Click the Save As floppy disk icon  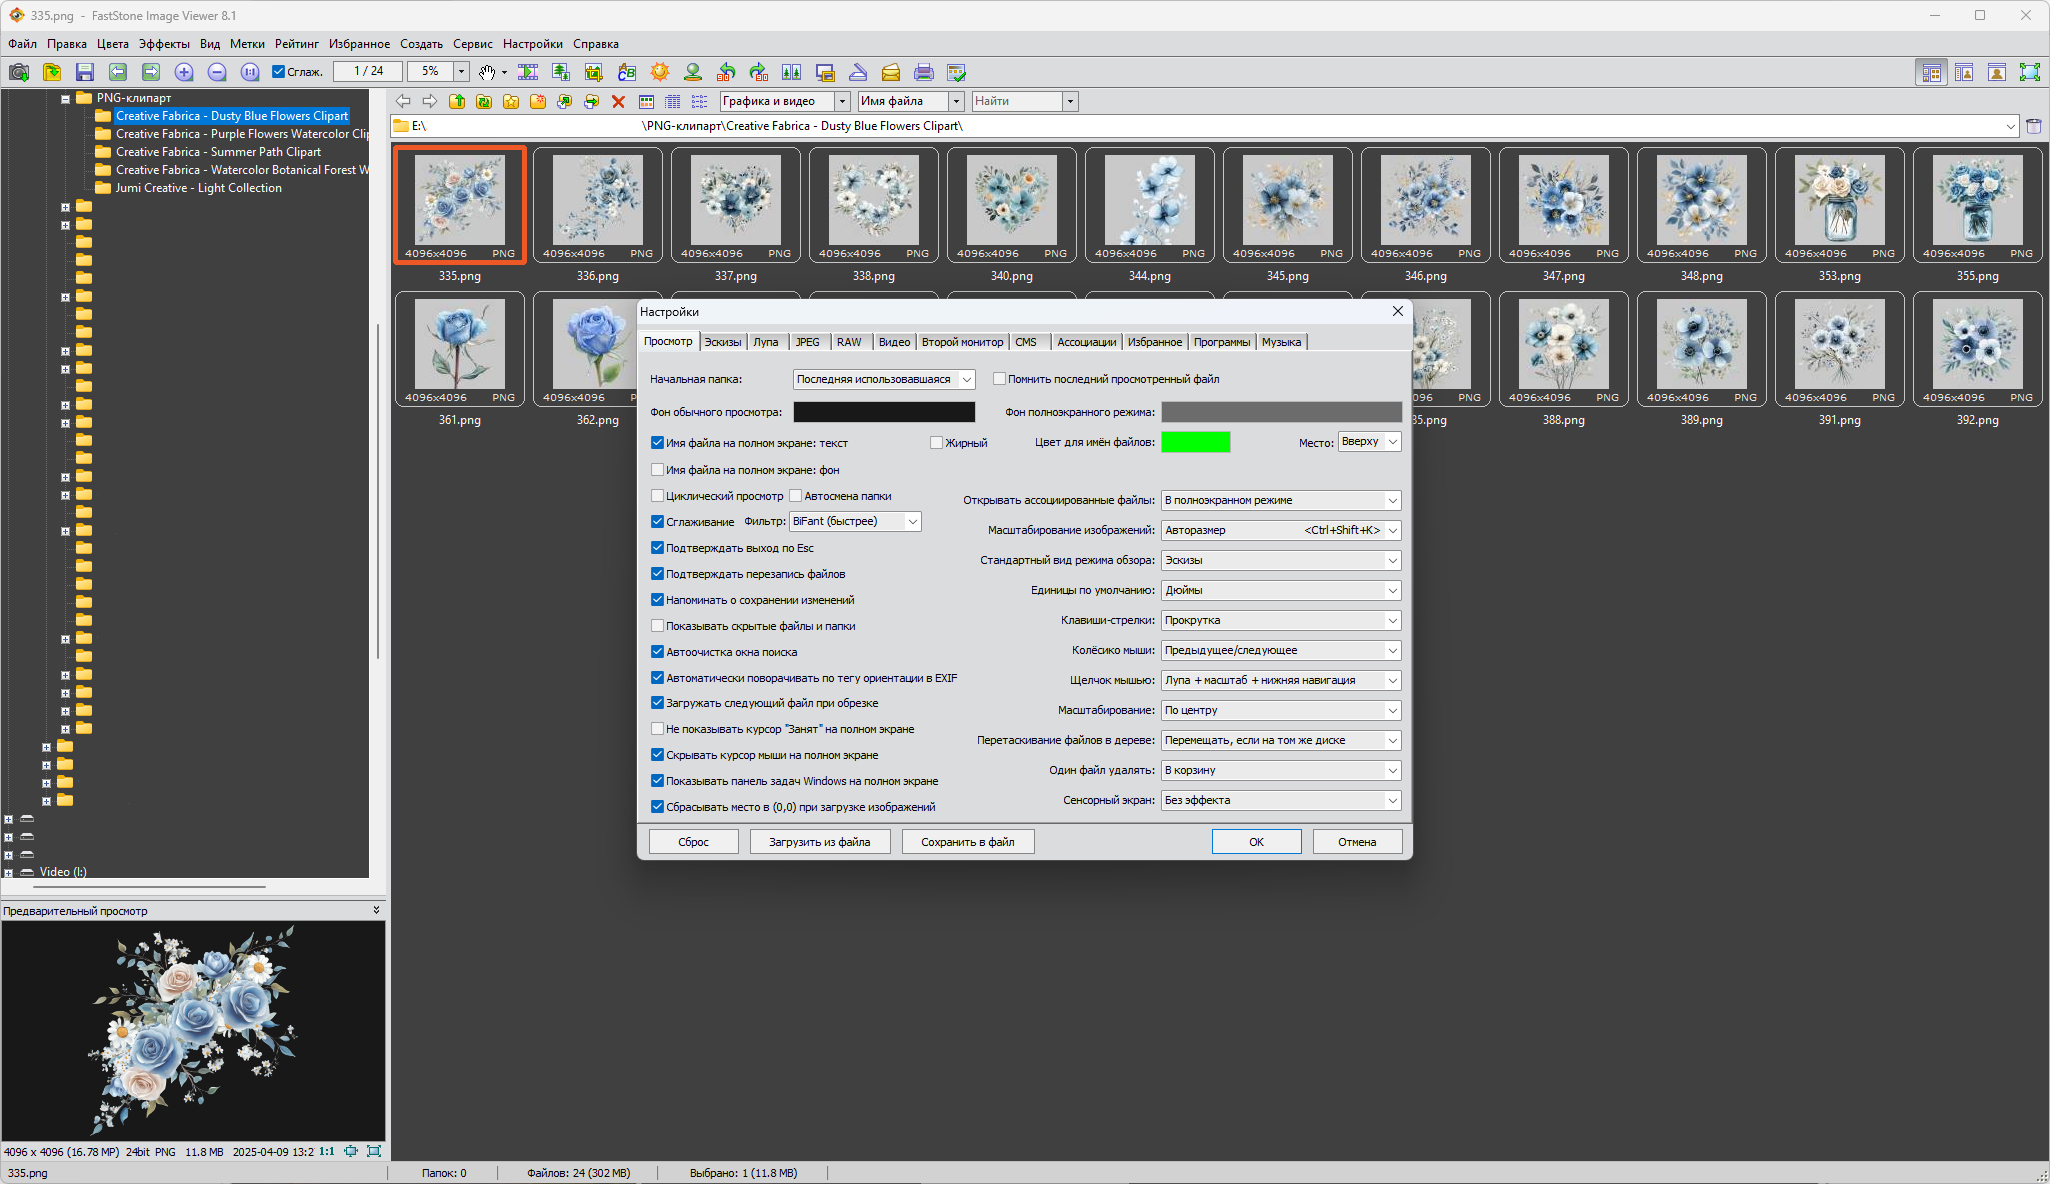85,72
